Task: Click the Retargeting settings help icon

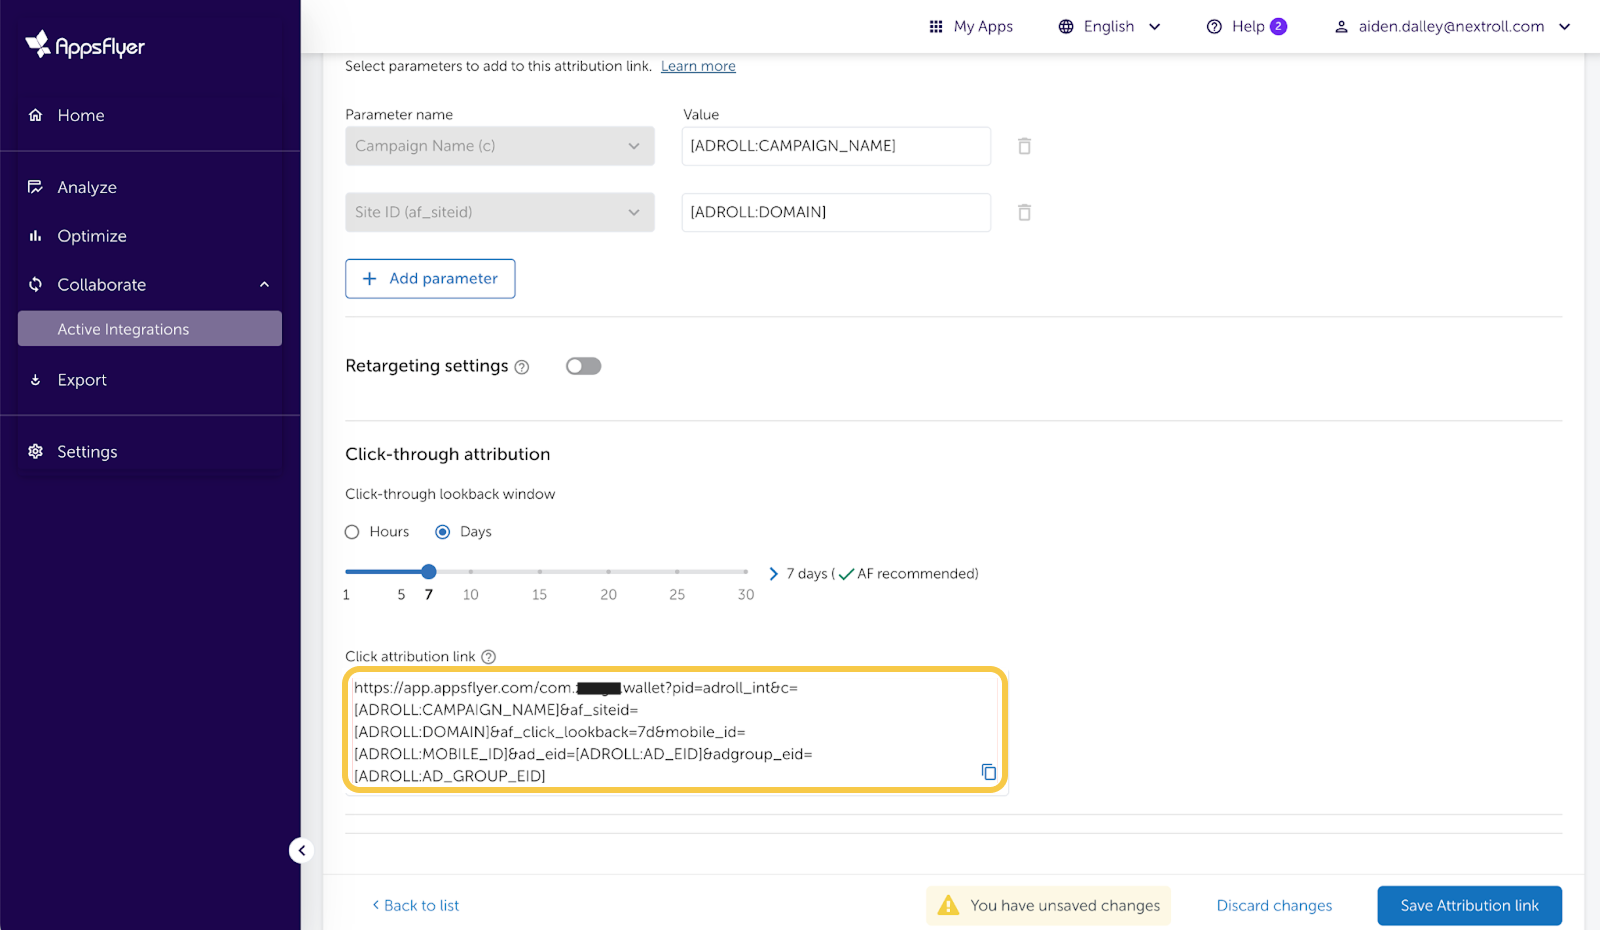Action: click(x=522, y=367)
